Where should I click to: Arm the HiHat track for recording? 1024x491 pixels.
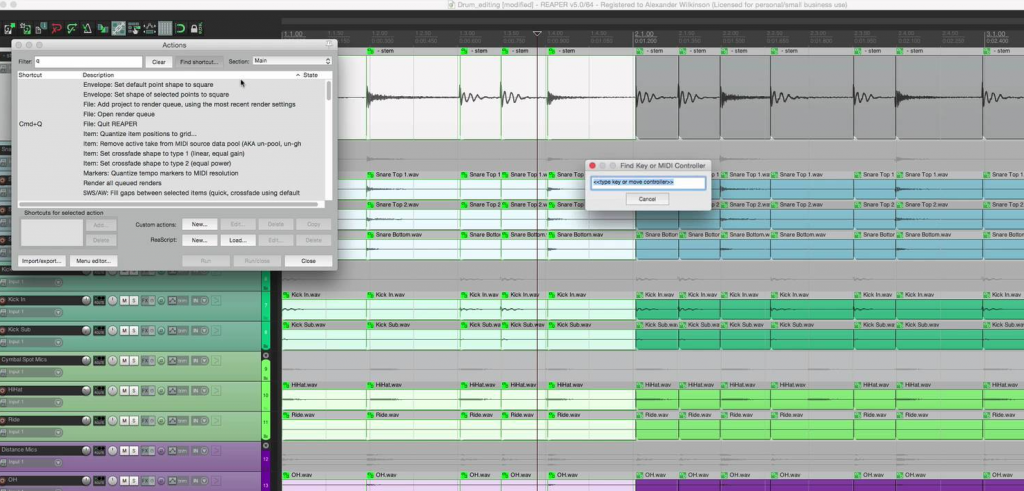coord(3,390)
